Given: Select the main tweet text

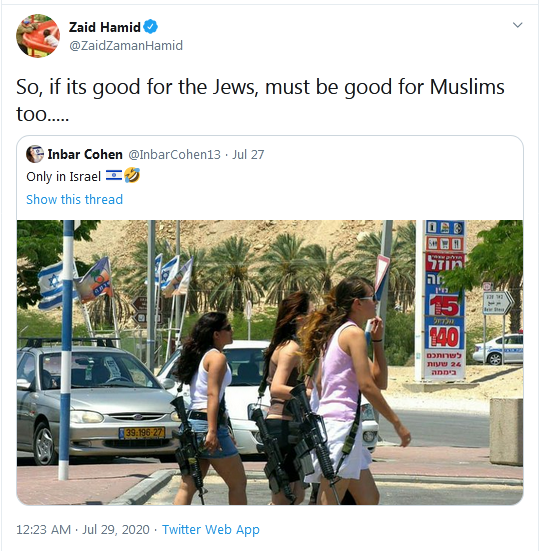Looking at the screenshot, I should point(260,100).
